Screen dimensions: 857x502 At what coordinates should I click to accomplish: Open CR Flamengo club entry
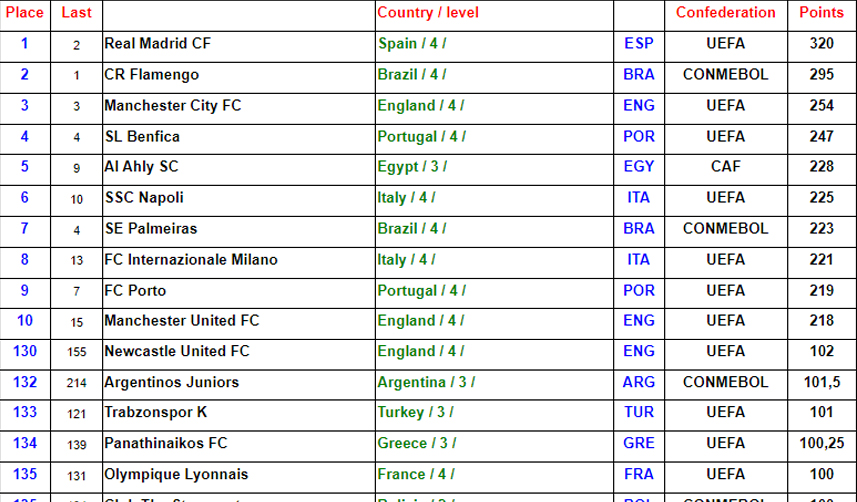[151, 75]
